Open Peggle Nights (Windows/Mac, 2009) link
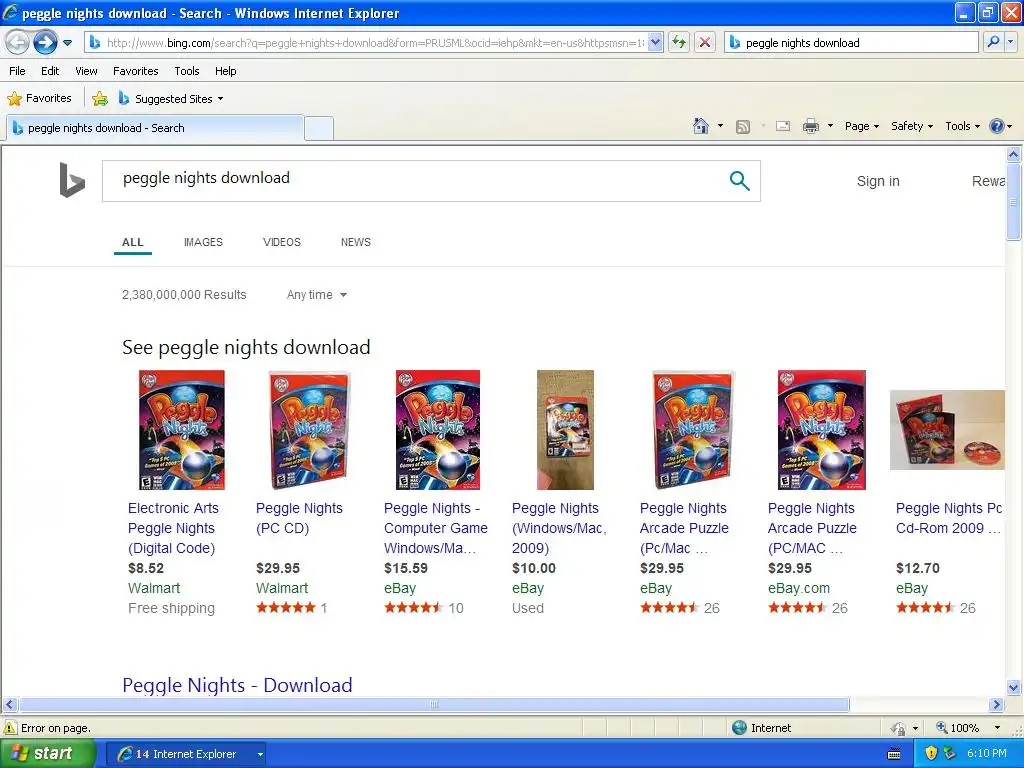The image size is (1024, 768). (559, 528)
